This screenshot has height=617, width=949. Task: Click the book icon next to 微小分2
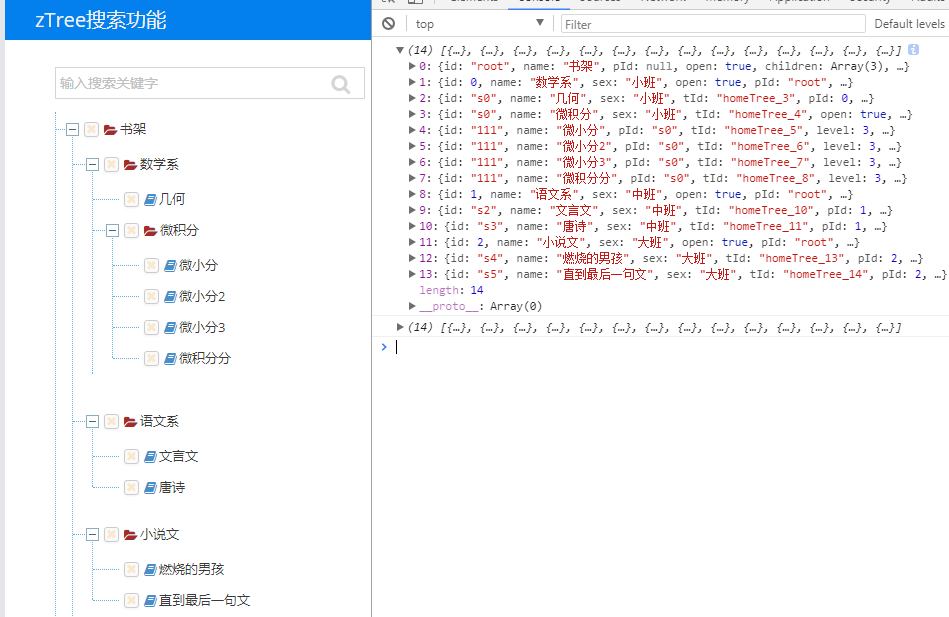[170, 297]
